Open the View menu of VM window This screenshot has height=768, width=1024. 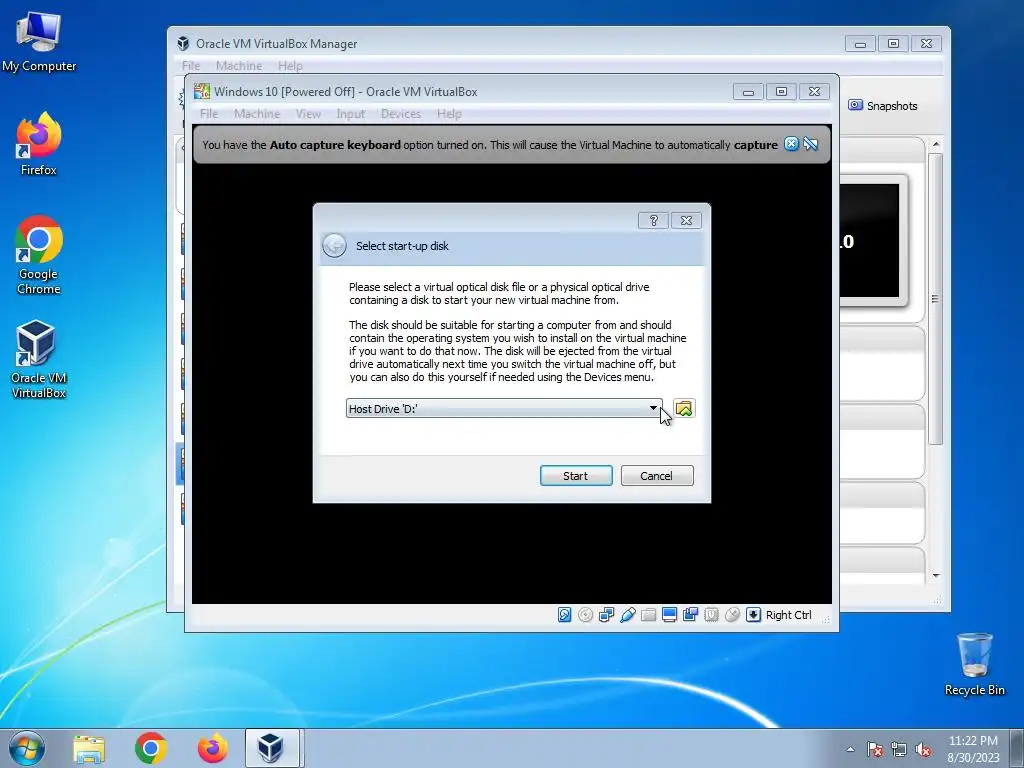click(308, 114)
